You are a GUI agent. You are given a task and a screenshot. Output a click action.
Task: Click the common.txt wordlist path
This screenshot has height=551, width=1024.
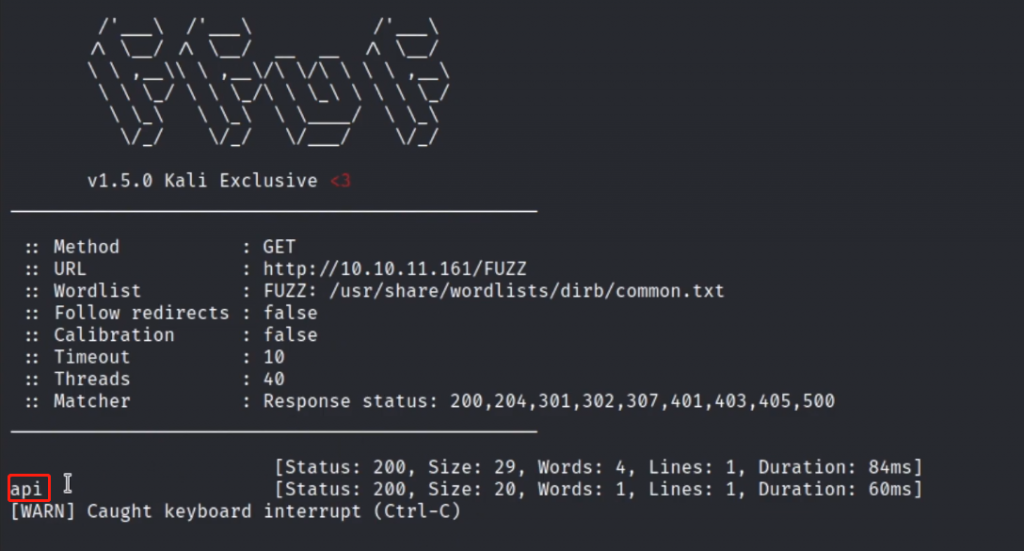[x=493, y=291]
